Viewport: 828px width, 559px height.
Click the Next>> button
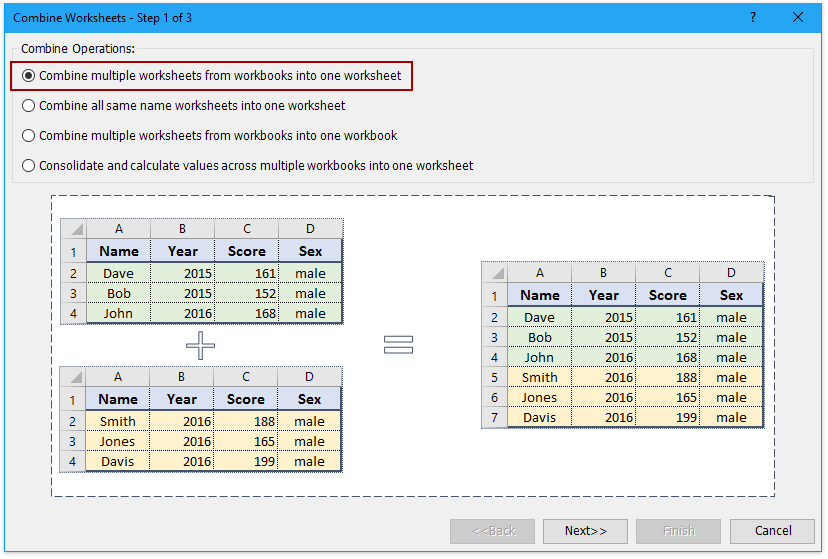pyautogui.click(x=585, y=531)
